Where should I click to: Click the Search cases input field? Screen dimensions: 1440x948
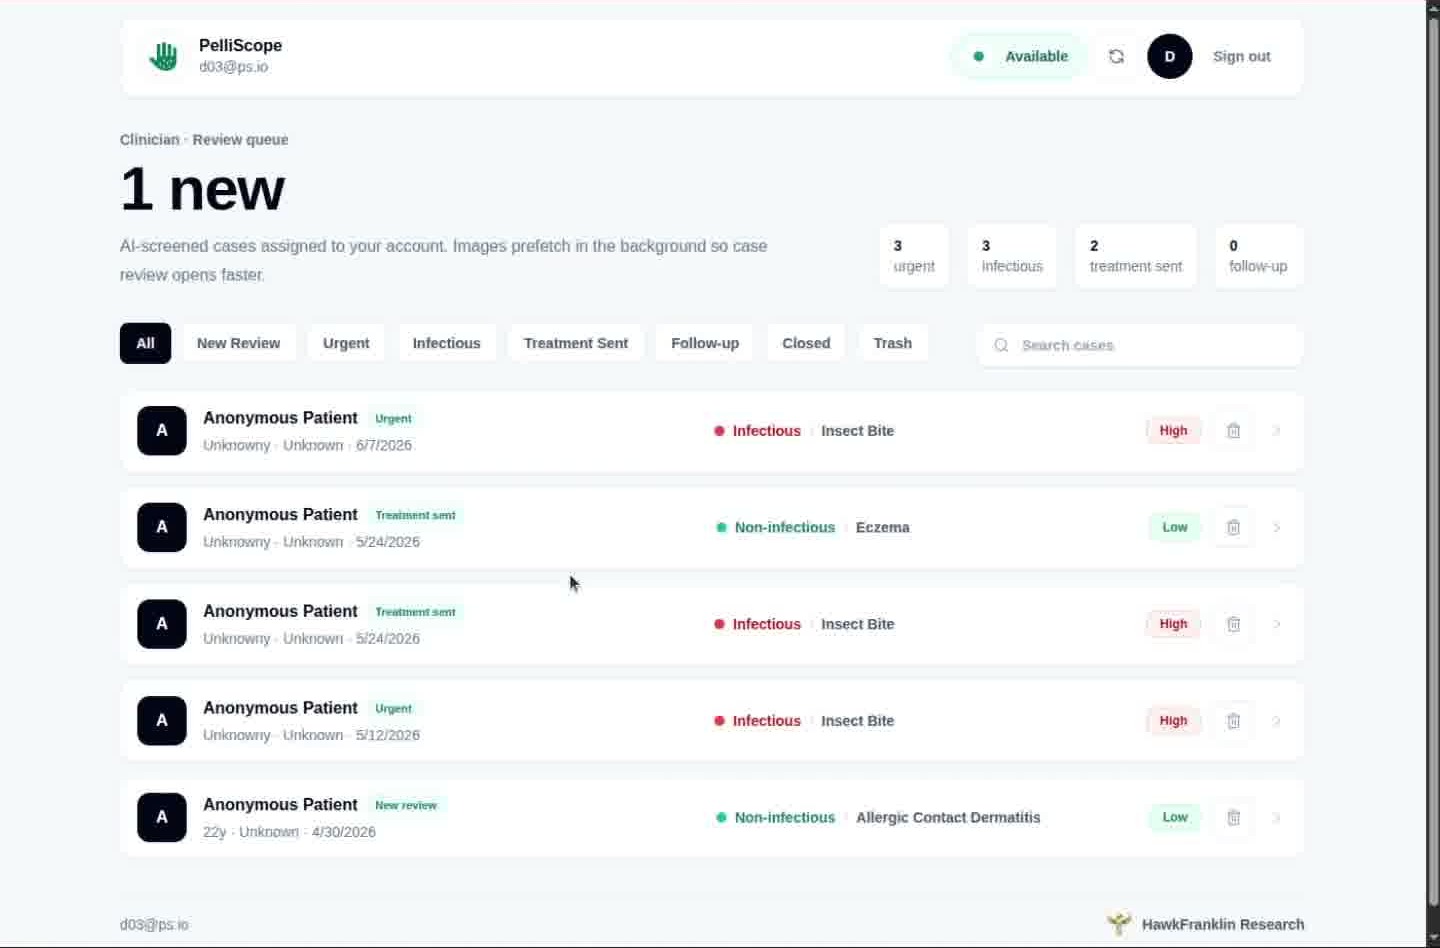pyautogui.click(x=1139, y=345)
